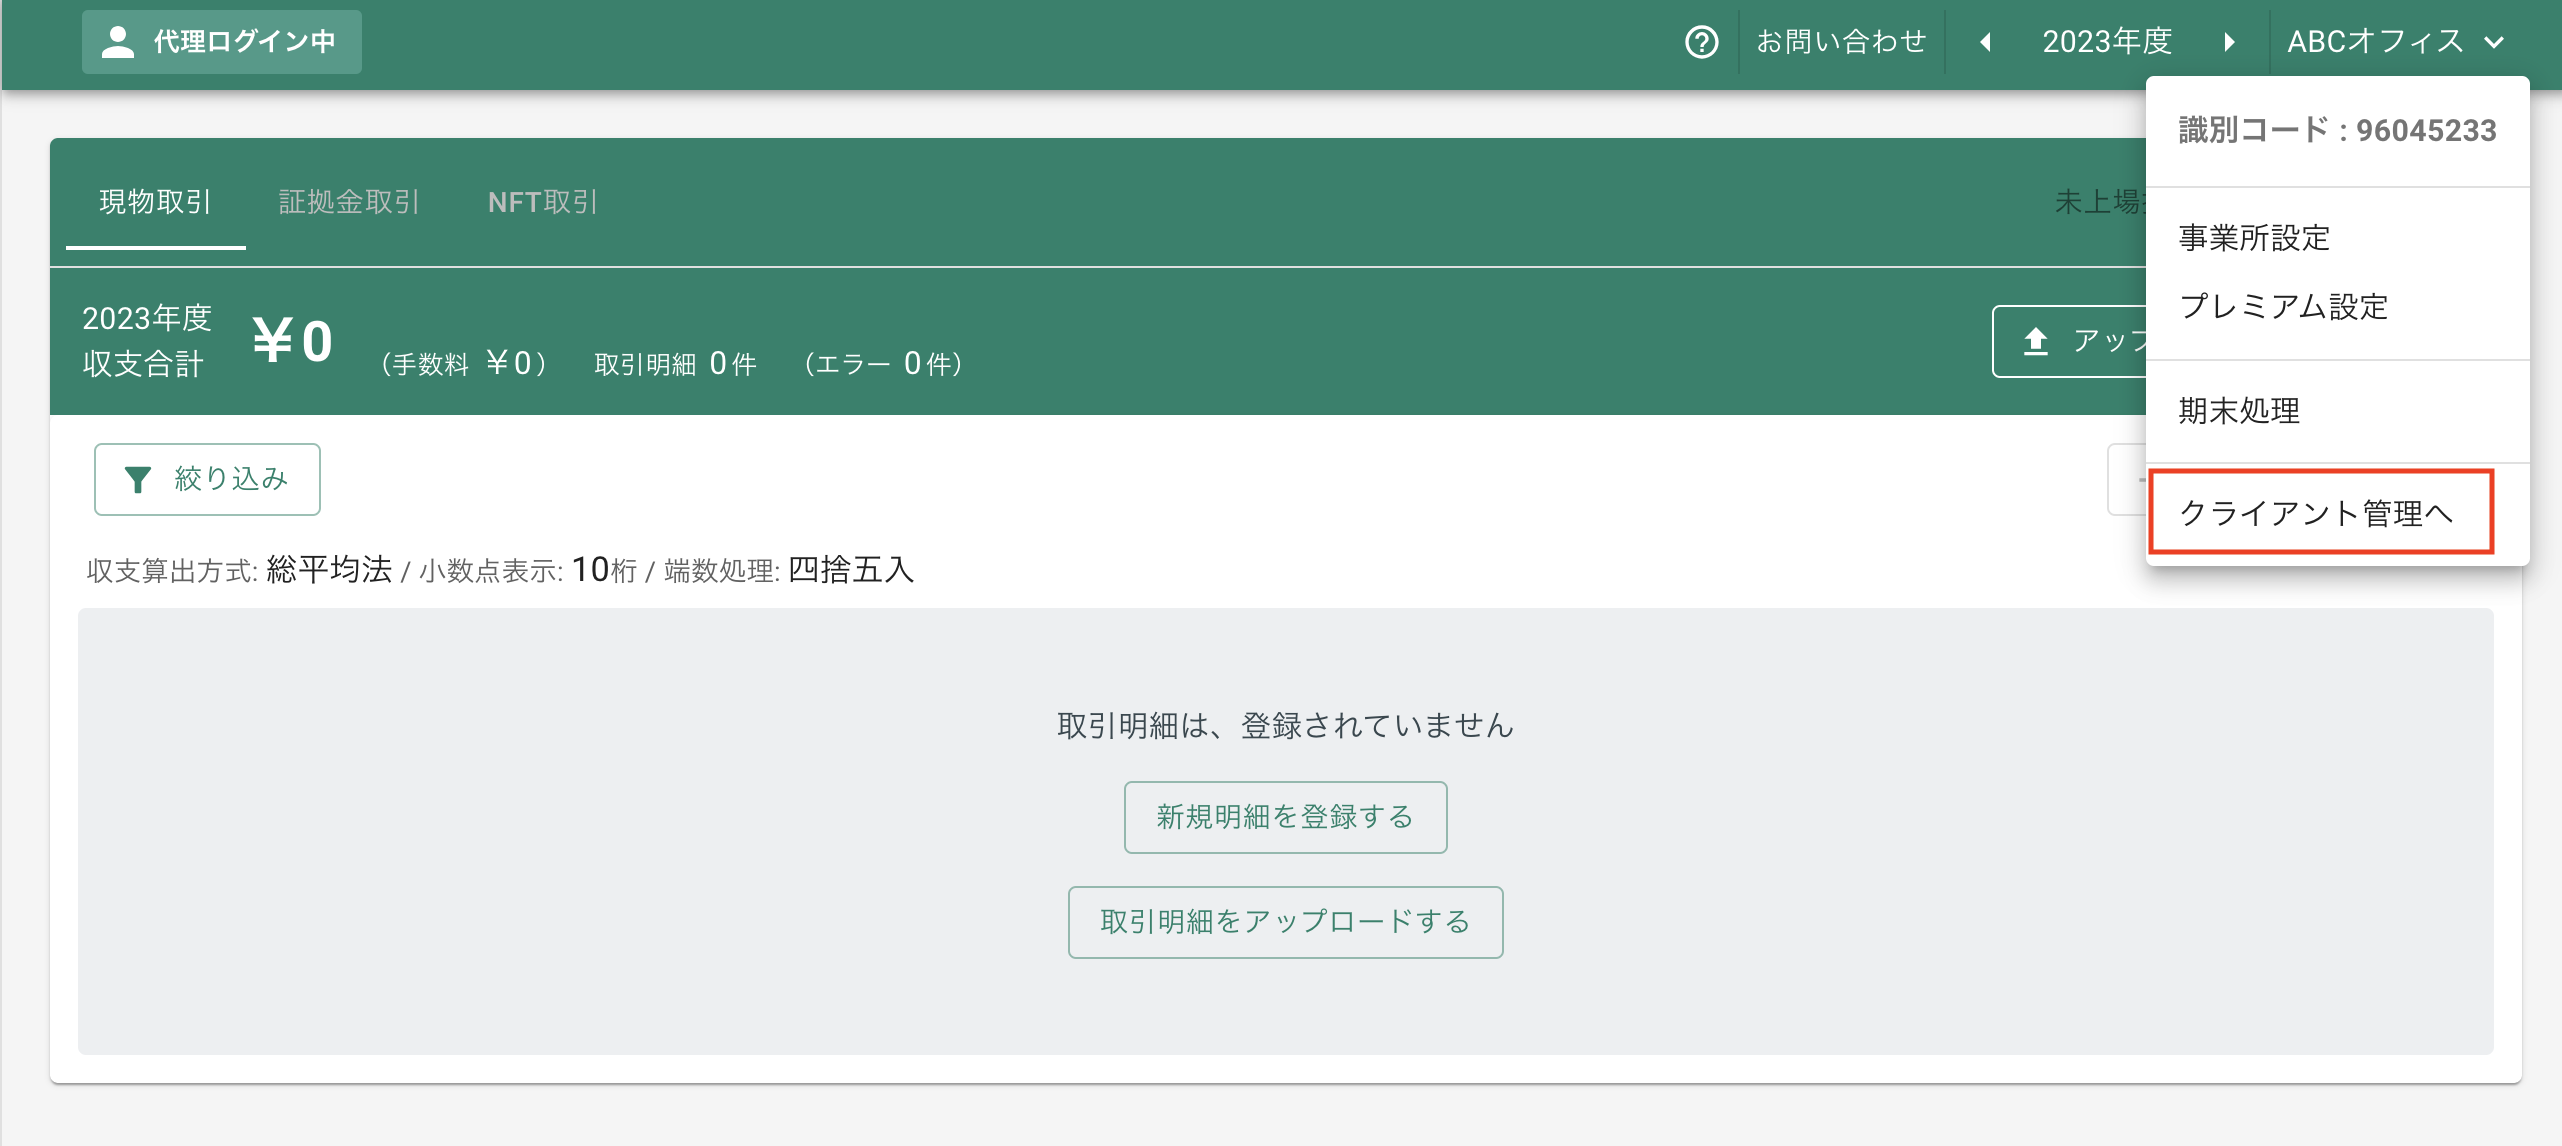The height and width of the screenshot is (1146, 2562).
Task: Open お問い合わせ contact link
Action: pos(1841,42)
